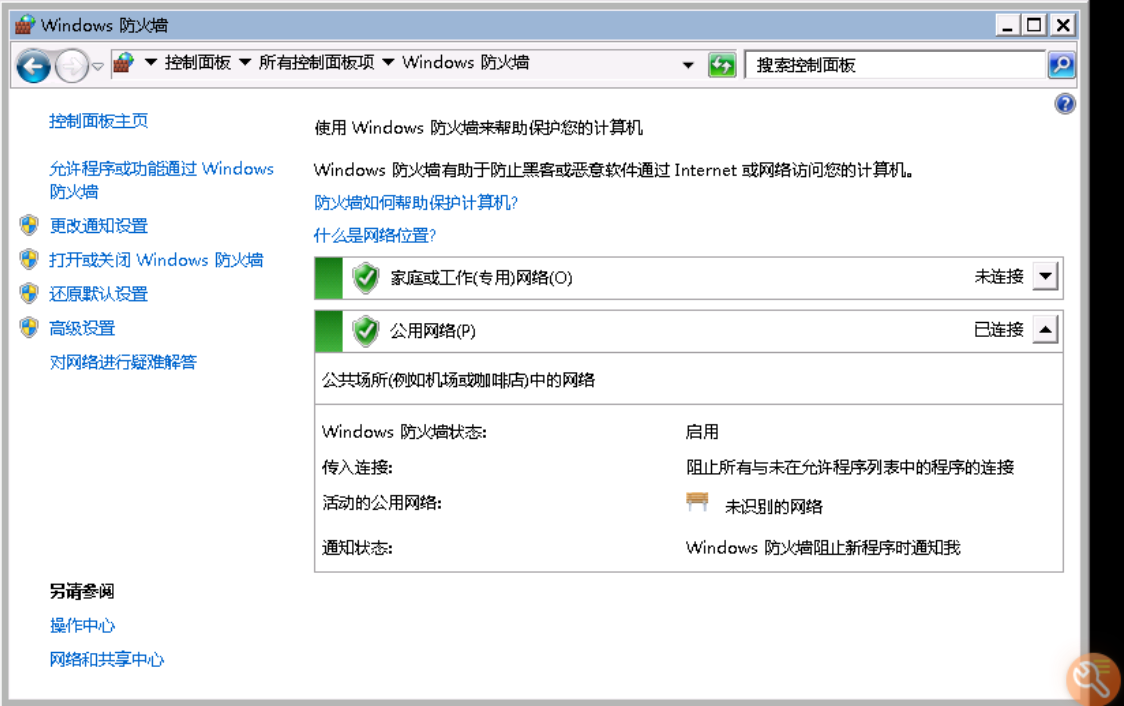Open 操作中心 link
Screen dimensions: 1124x706
(82, 625)
